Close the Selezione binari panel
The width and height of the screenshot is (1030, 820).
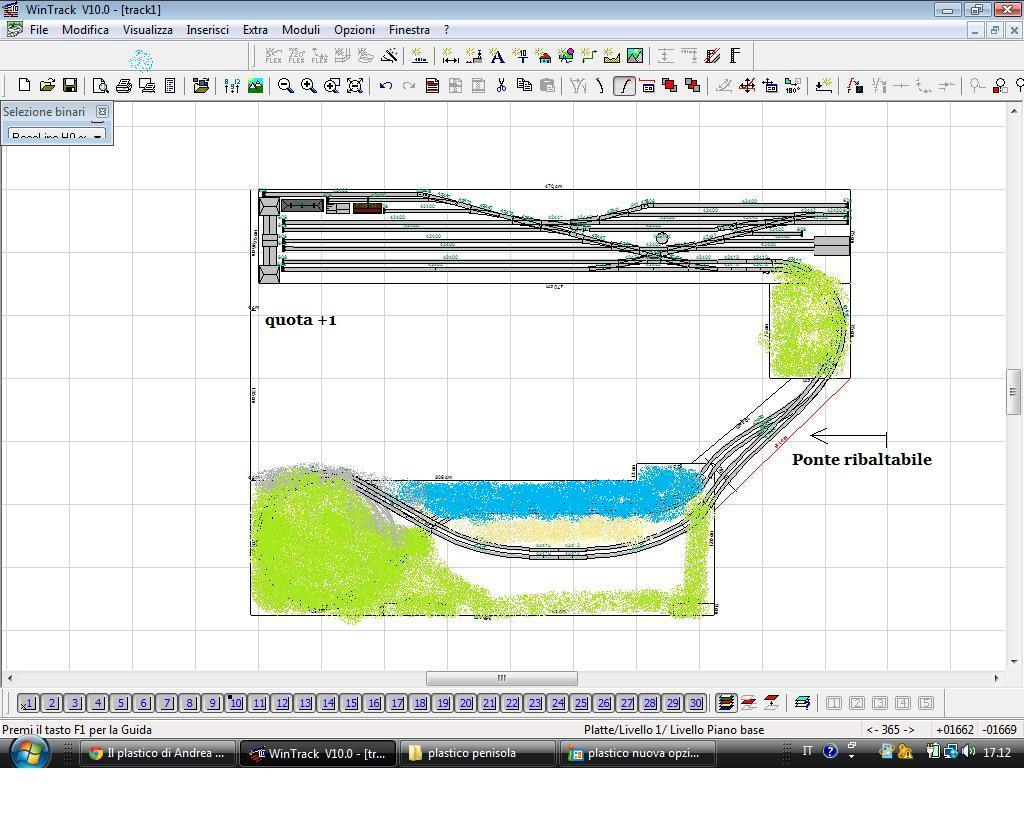tap(102, 112)
